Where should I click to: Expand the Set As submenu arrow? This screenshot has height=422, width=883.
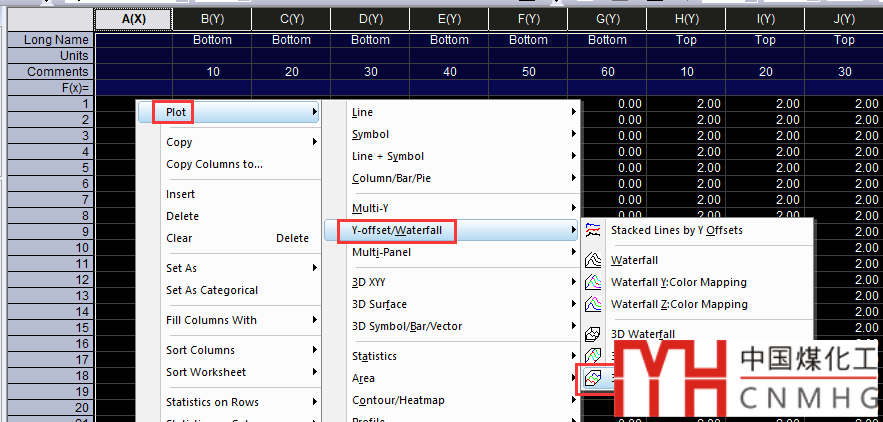(x=315, y=268)
